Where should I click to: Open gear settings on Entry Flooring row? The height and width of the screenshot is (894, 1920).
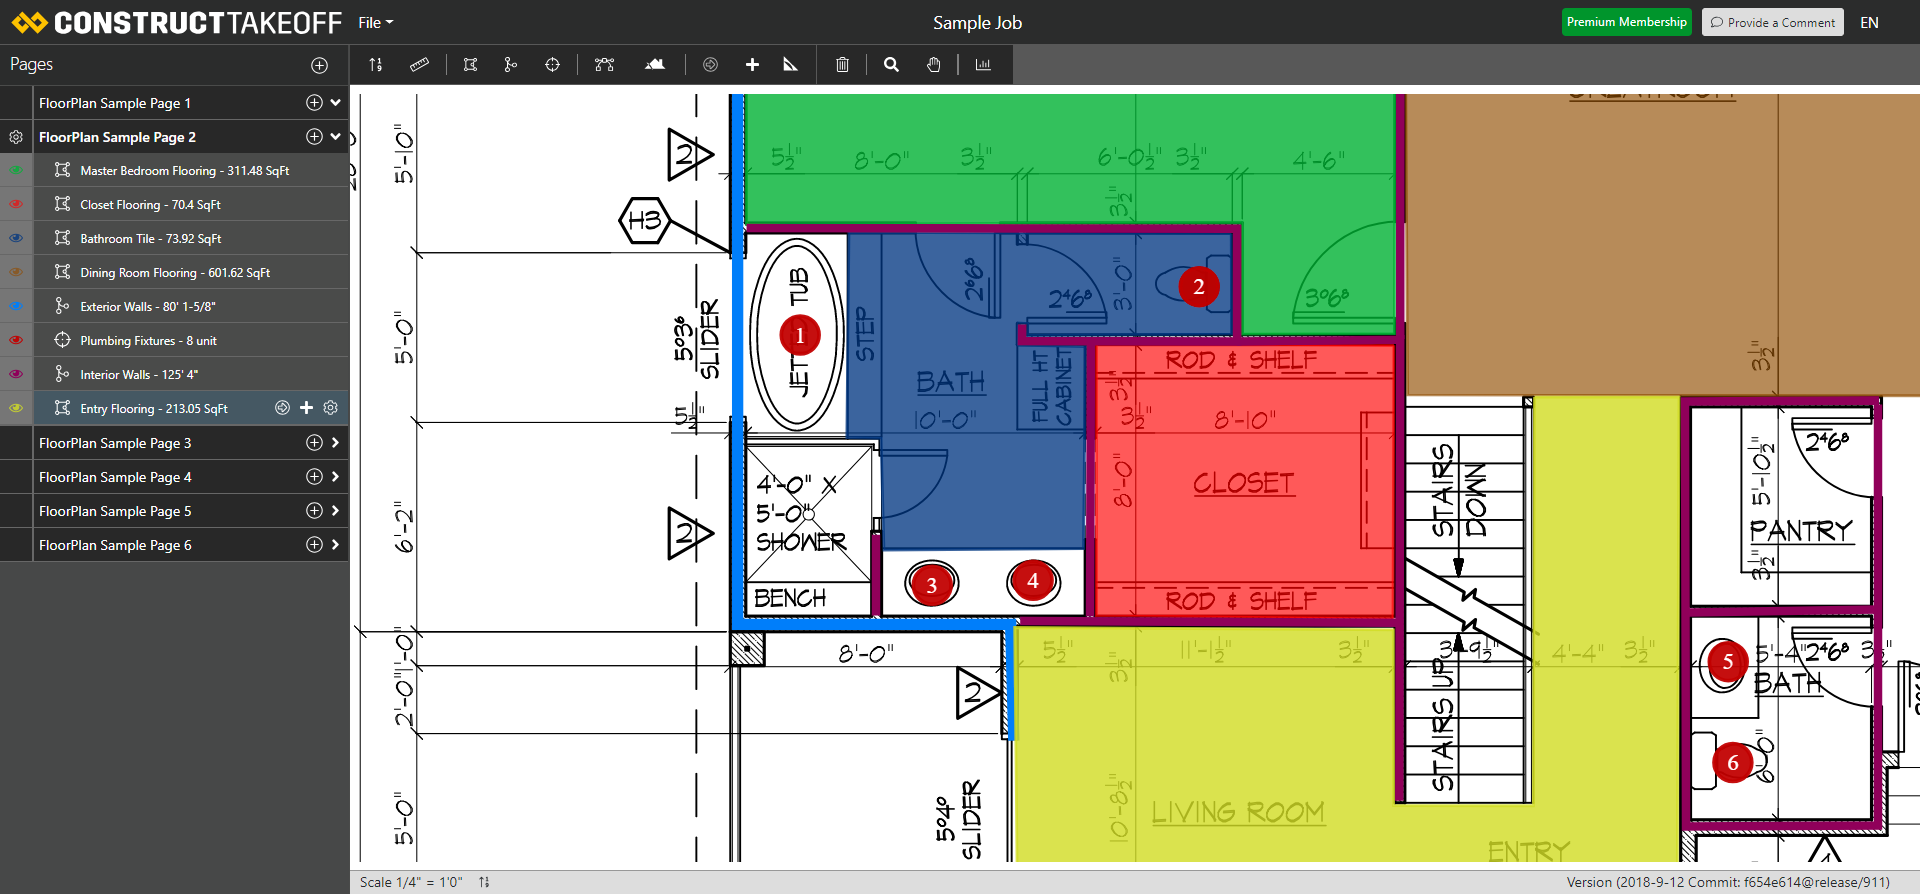pos(331,408)
